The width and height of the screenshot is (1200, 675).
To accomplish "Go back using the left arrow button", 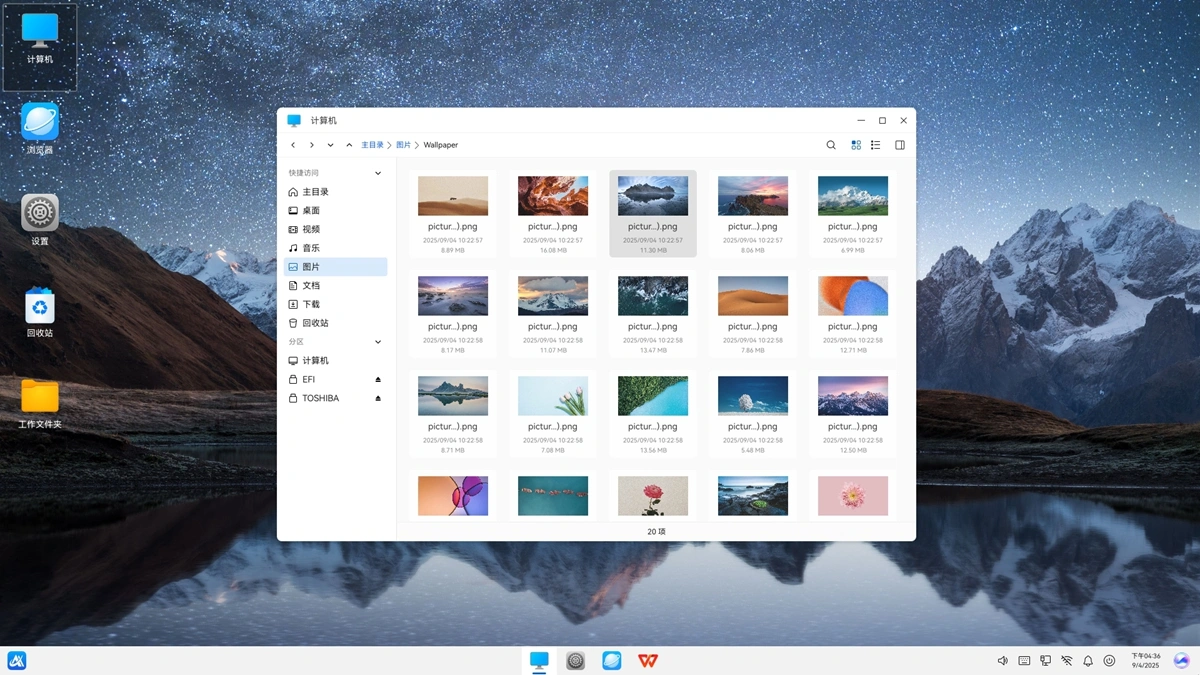I will pos(293,145).
